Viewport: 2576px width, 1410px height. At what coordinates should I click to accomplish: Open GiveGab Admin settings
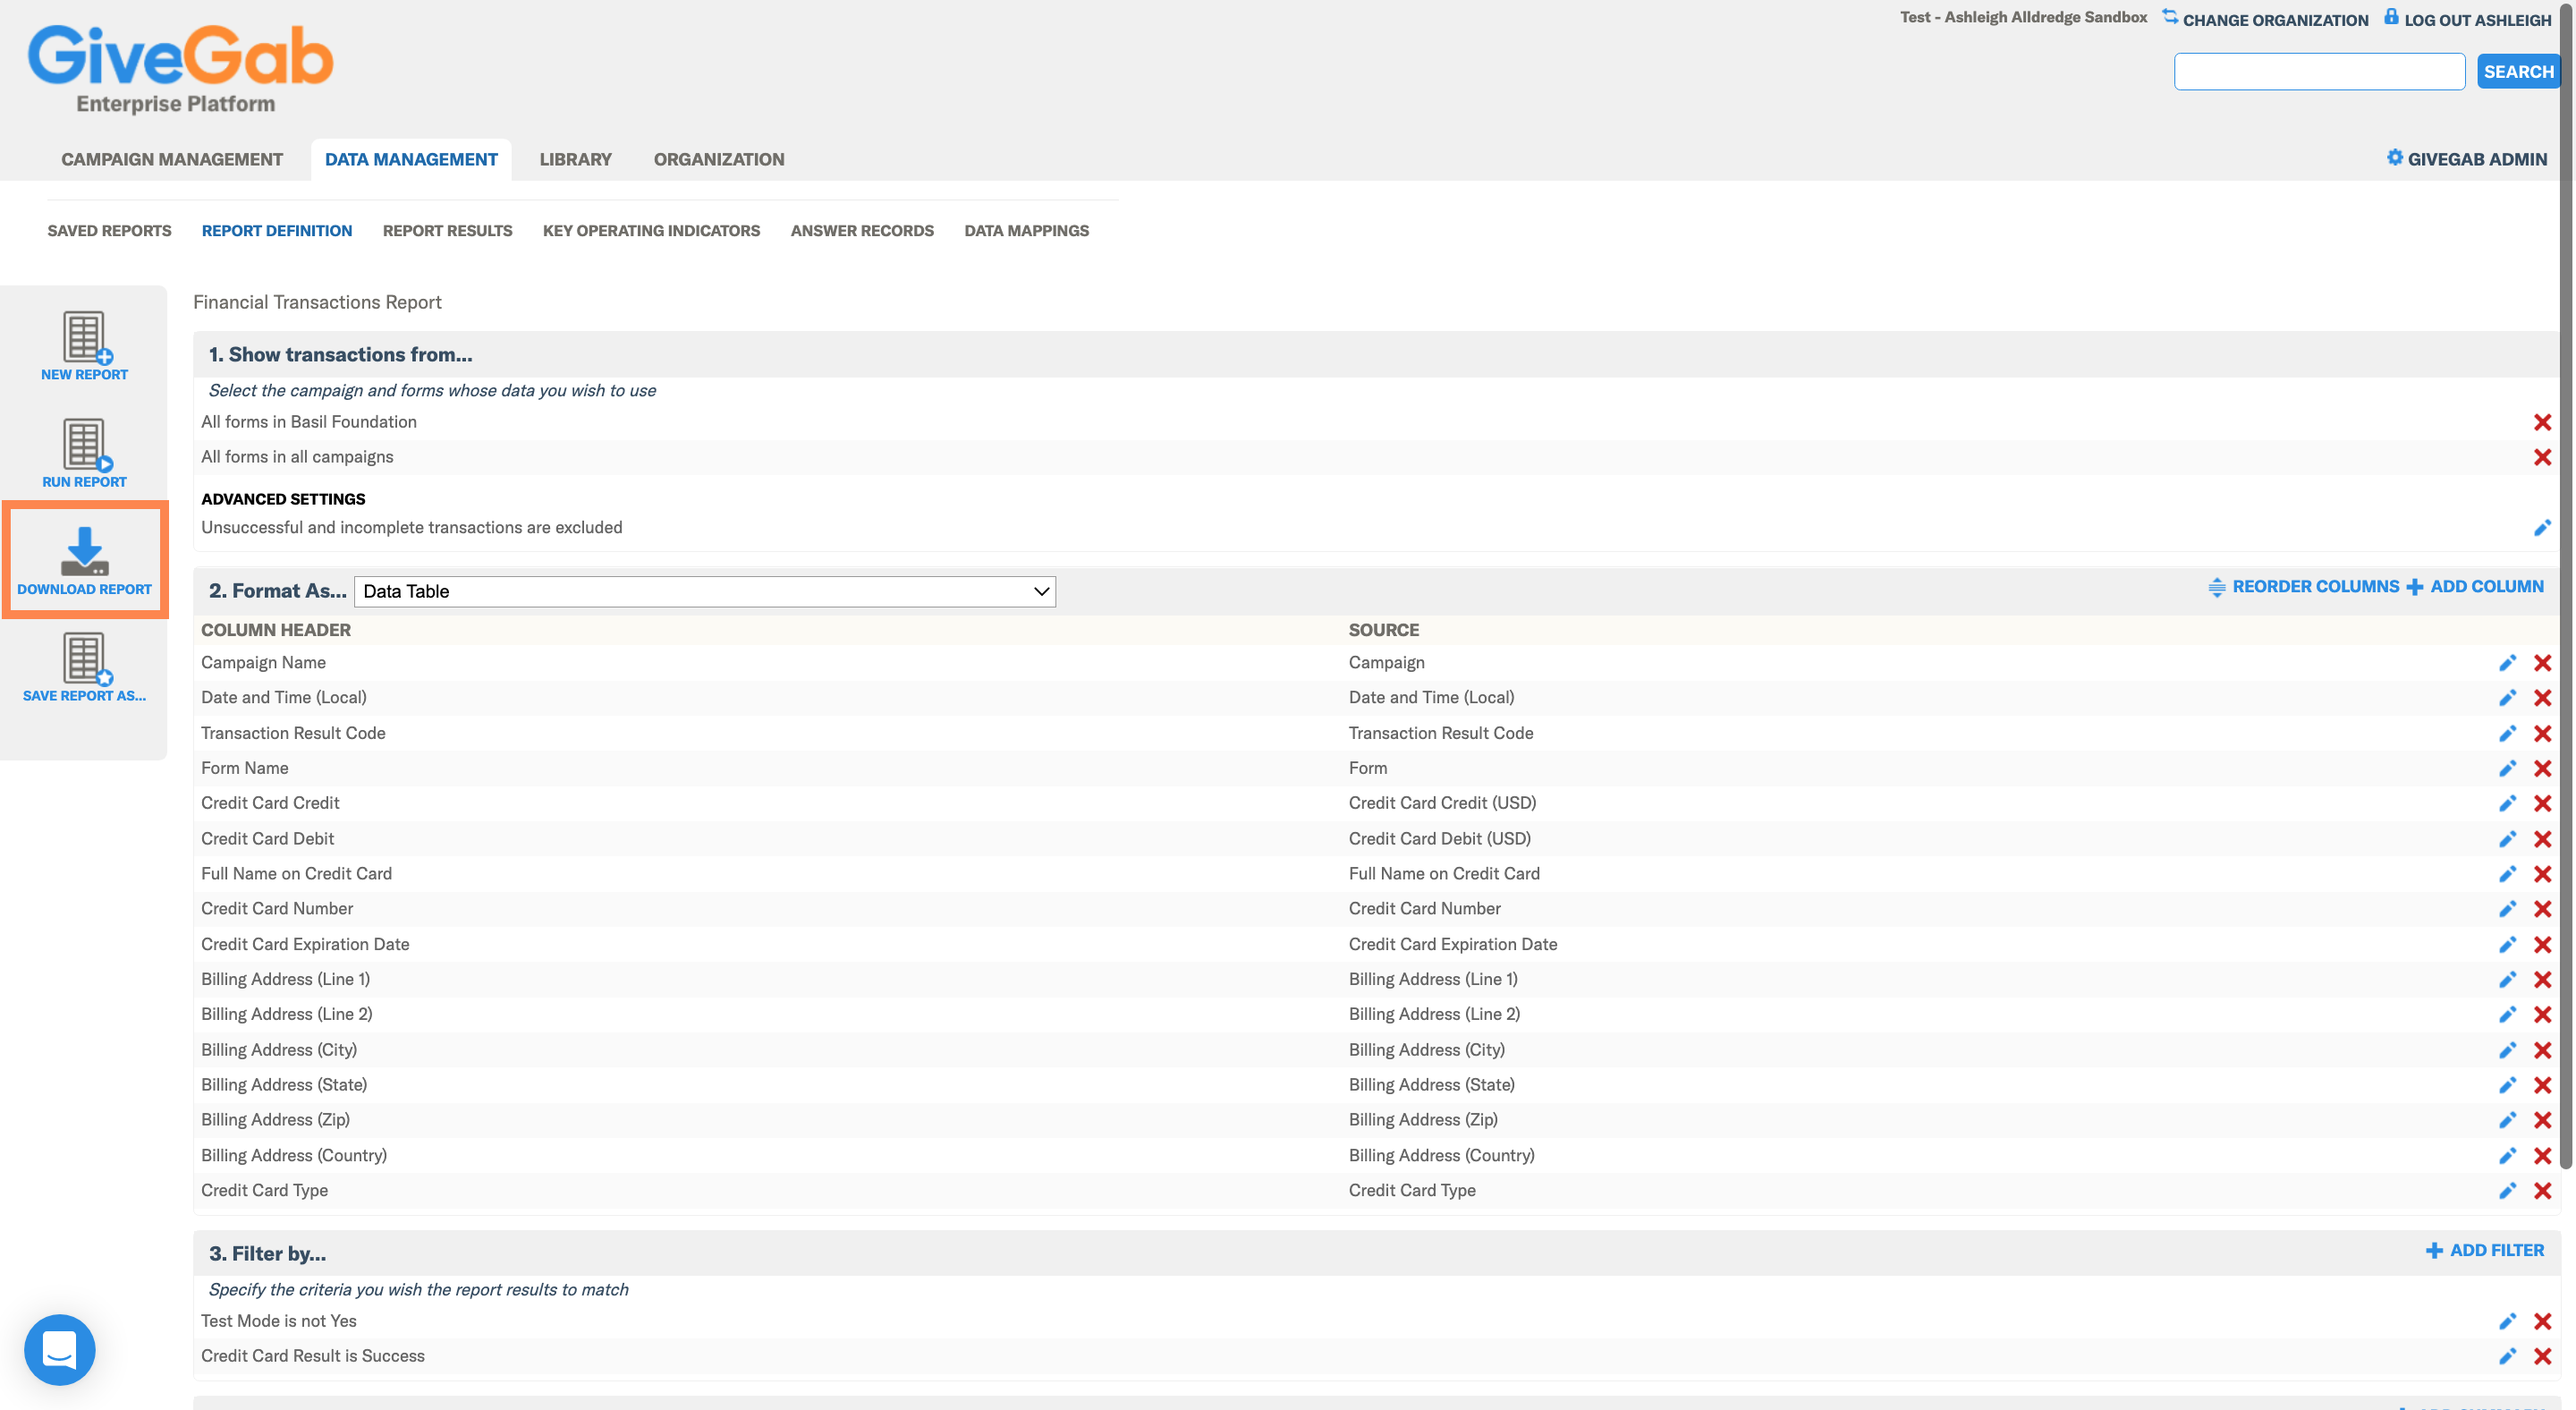pos(2466,159)
